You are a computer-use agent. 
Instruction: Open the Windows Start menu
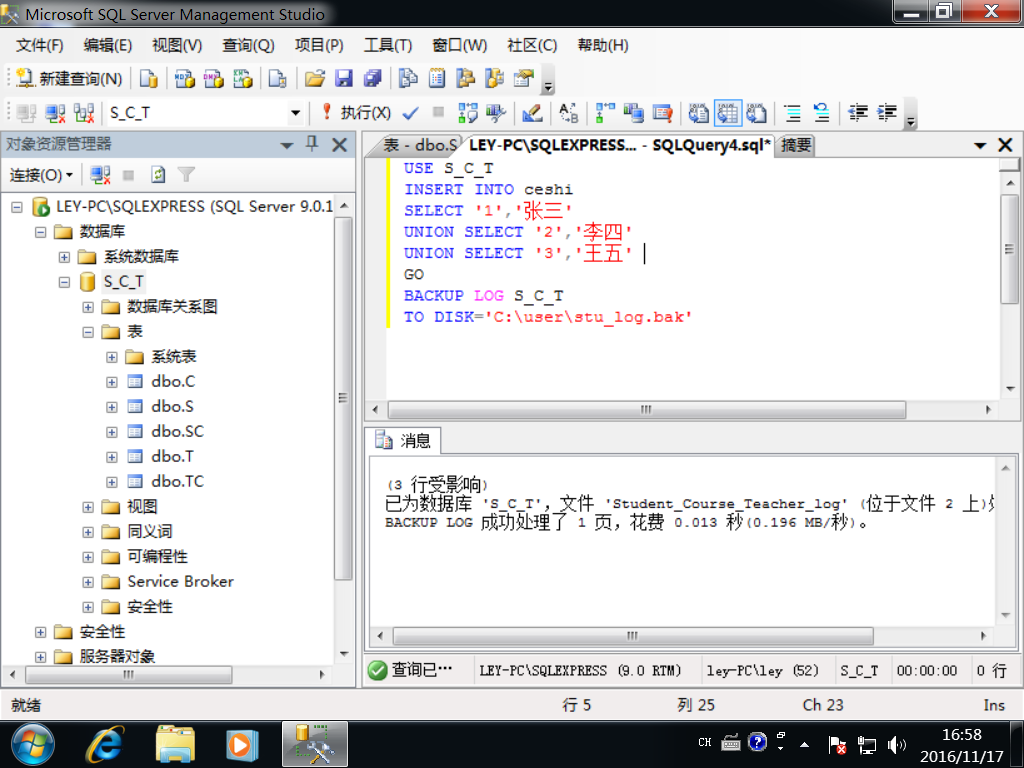(33, 744)
